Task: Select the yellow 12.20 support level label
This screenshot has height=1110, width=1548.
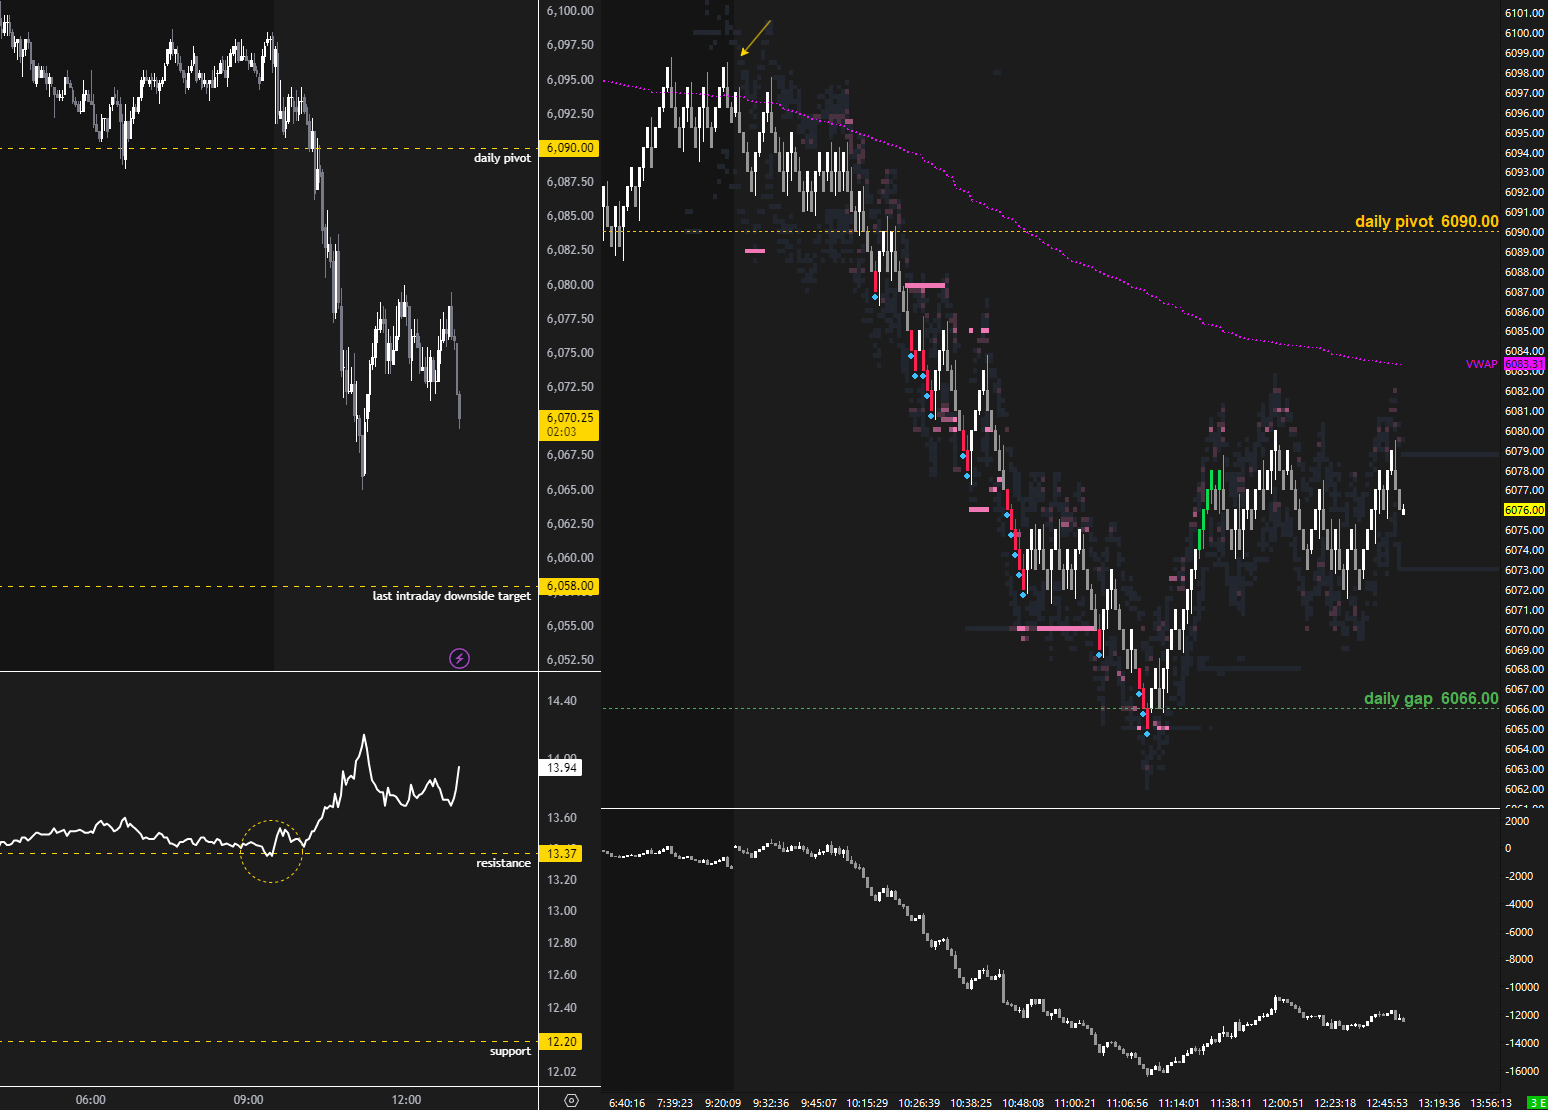Action: [x=561, y=1042]
